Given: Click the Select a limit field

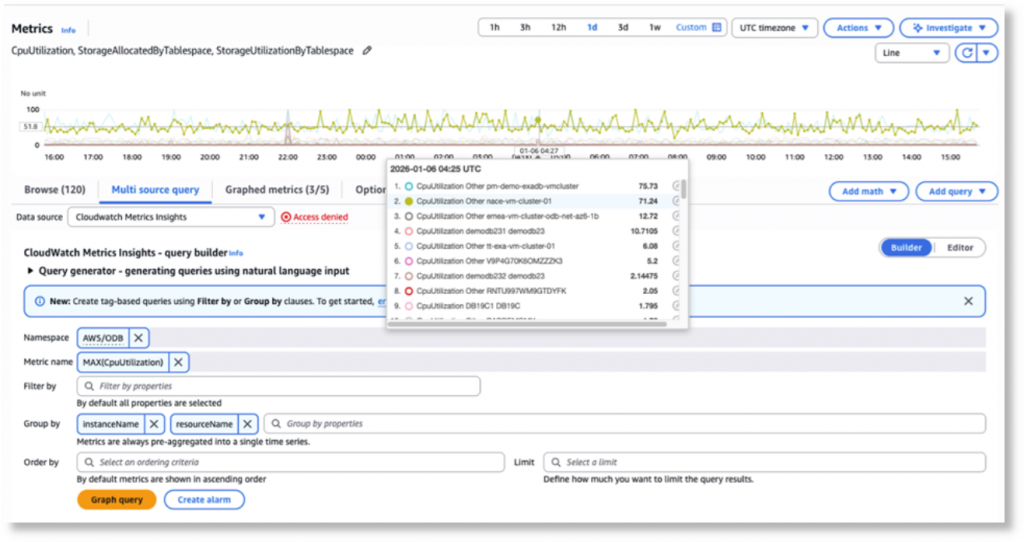Looking at the screenshot, I should point(765,462).
